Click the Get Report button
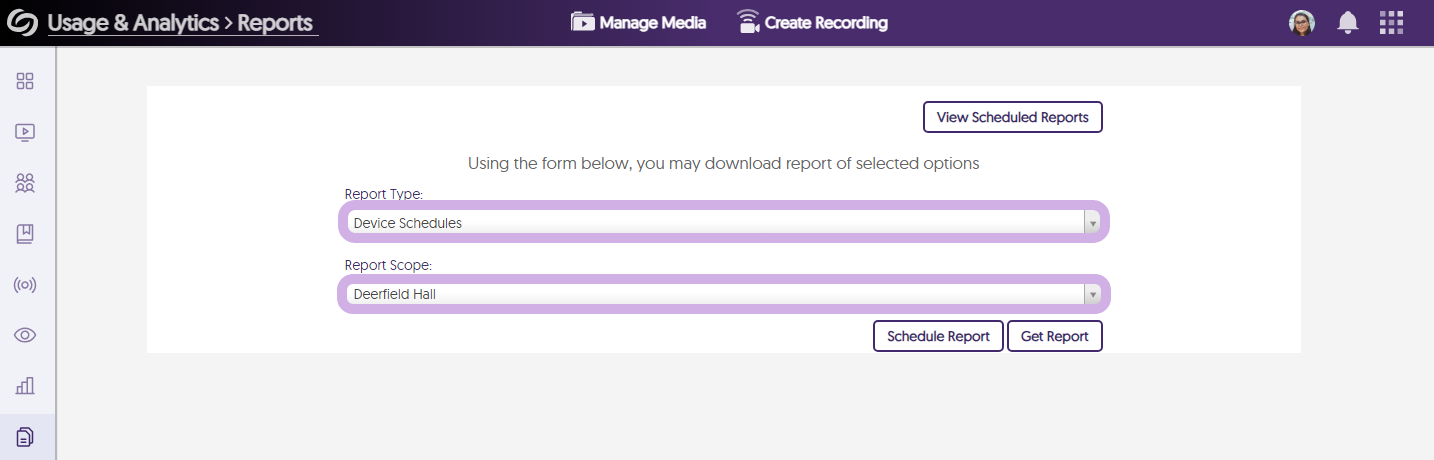Viewport: 1434px width, 460px height. [x=1054, y=336]
